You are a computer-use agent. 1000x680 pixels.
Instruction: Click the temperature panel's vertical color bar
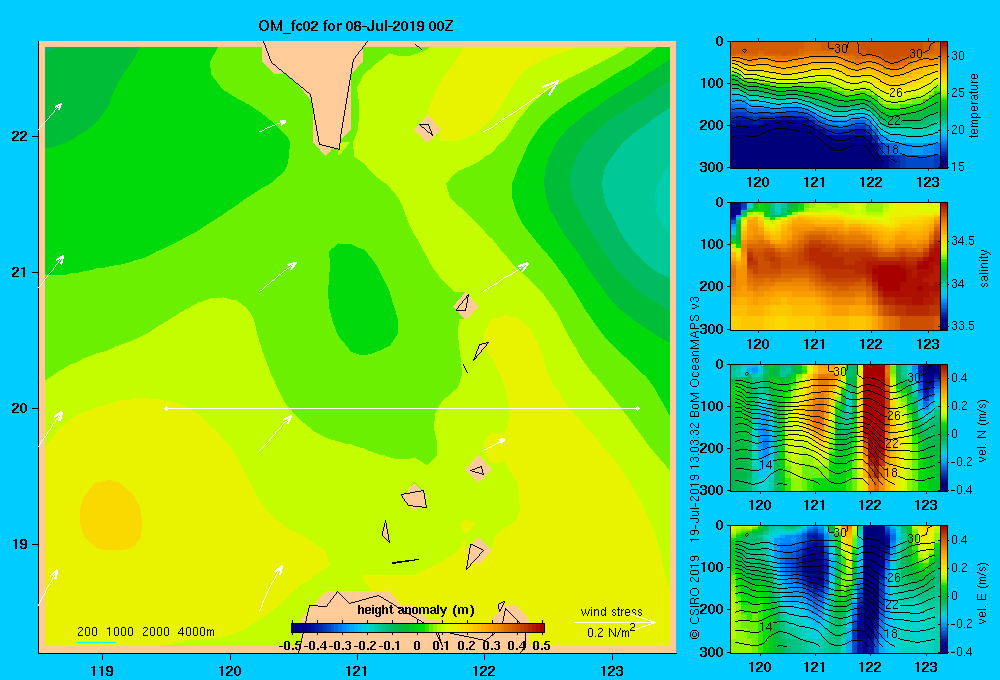[x=944, y=105]
